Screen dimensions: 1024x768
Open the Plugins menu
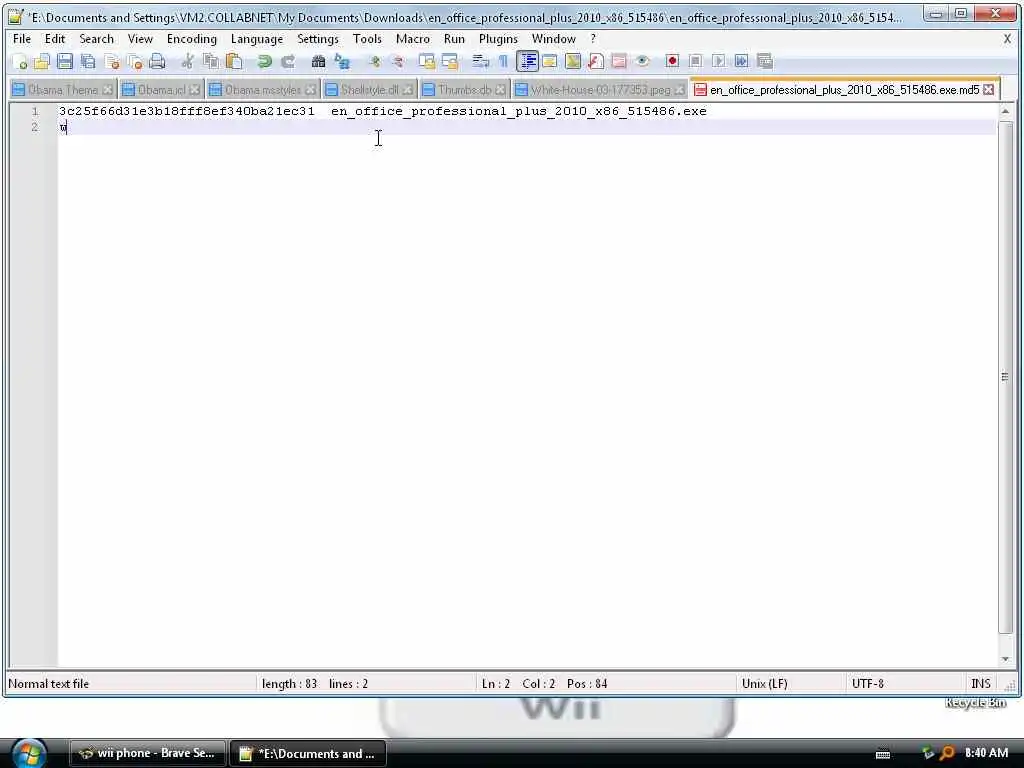(498, 39)
